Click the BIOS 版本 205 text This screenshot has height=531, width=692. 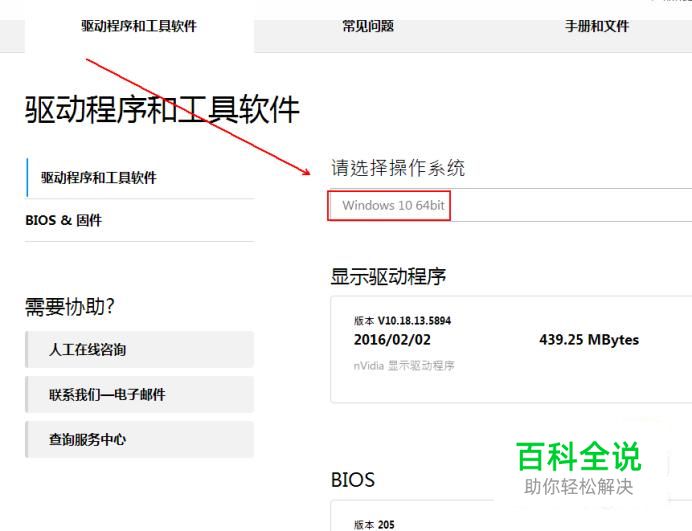pyautogui.click(x=374, y=524)
